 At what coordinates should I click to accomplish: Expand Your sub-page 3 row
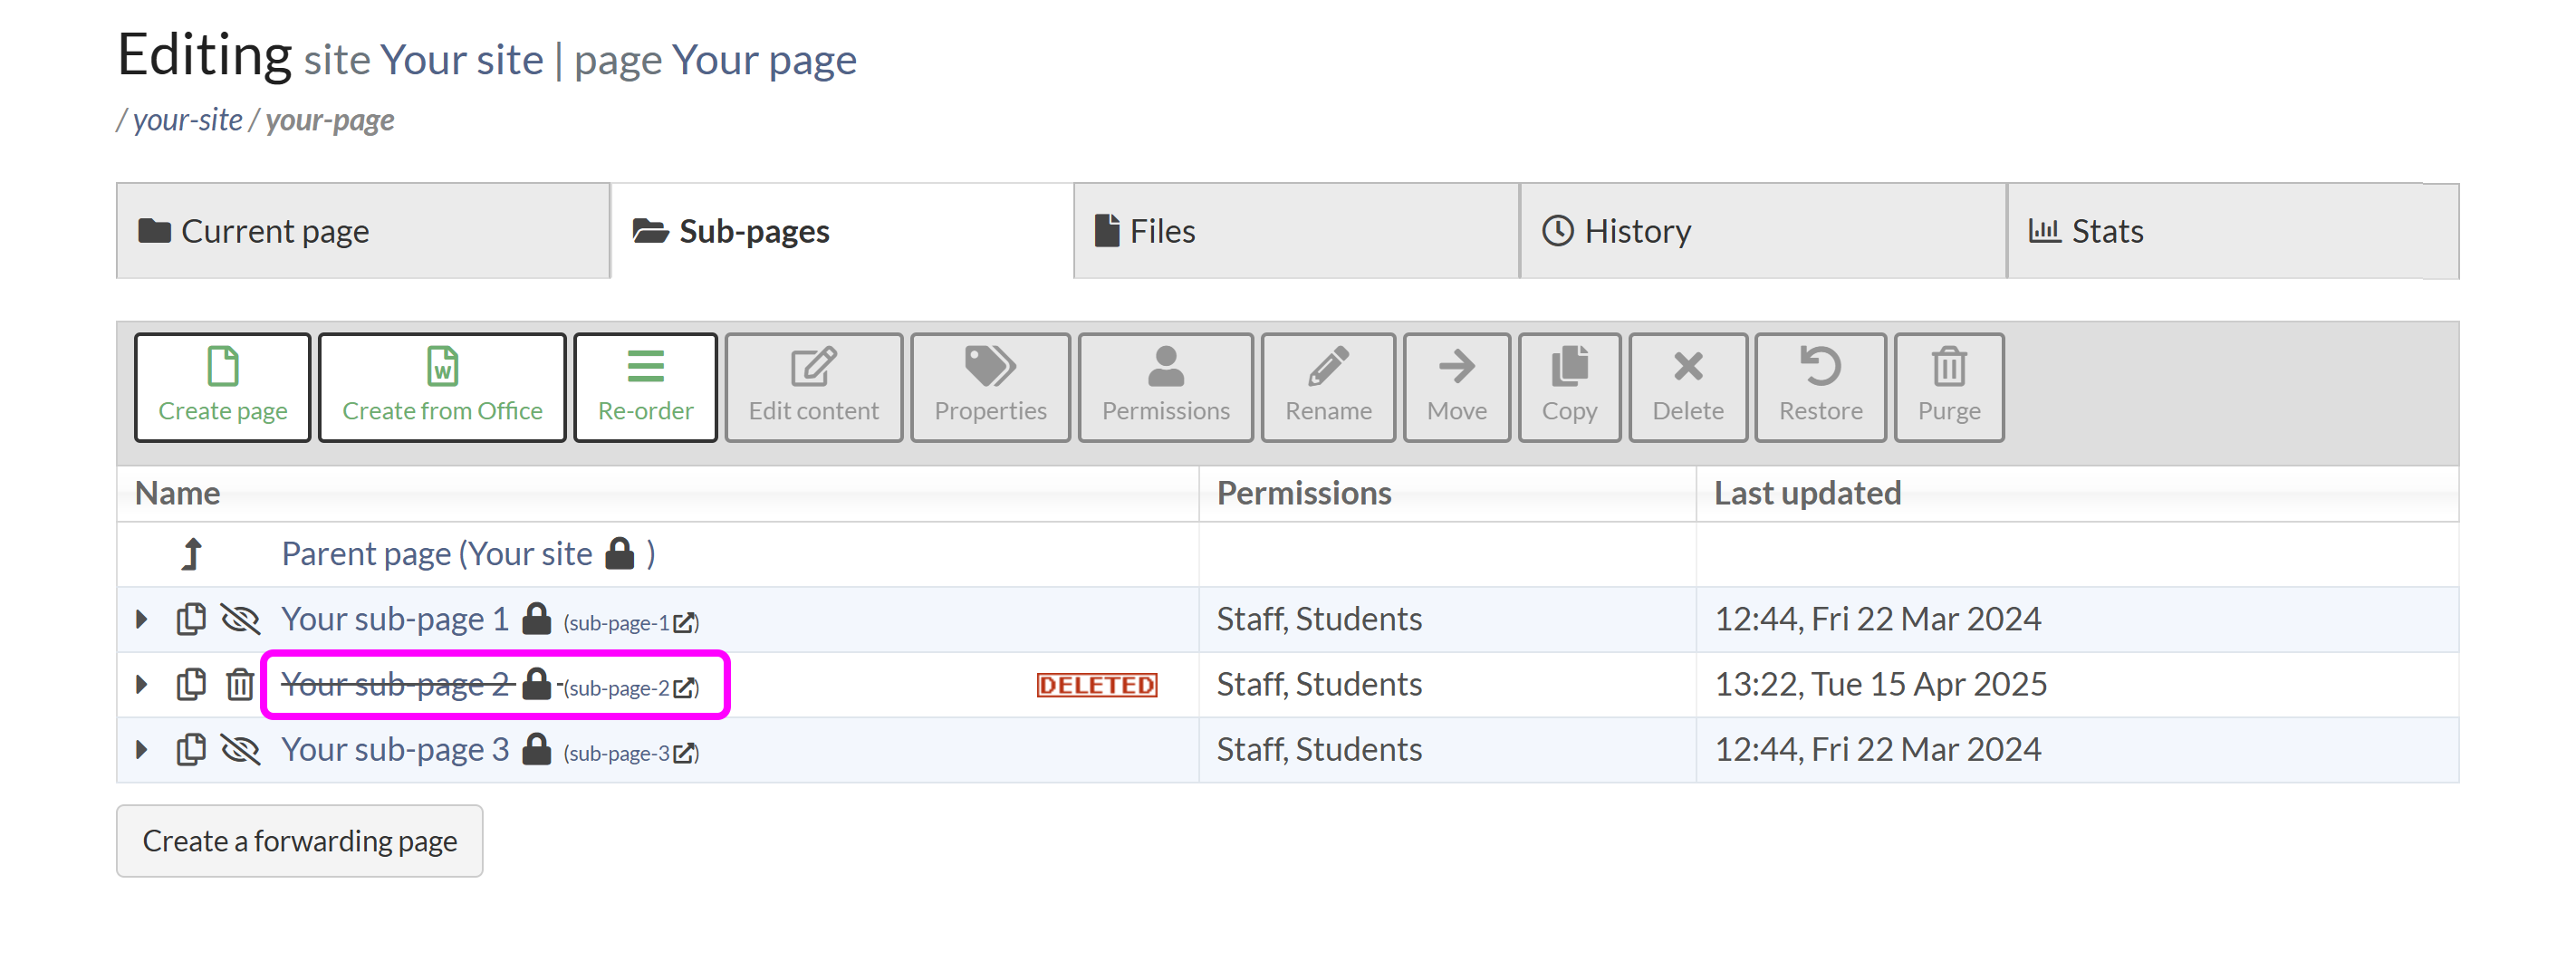[142, 750]
